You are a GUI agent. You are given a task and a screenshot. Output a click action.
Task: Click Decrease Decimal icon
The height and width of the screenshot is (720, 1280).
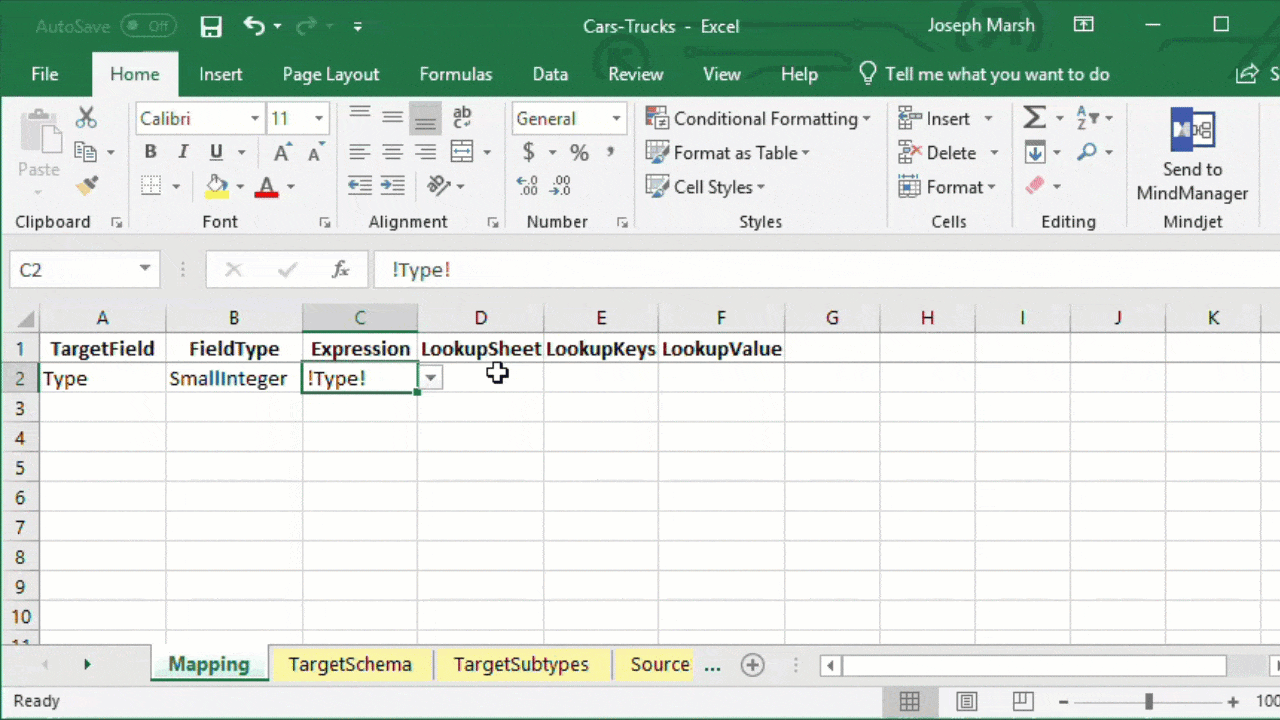561,186
